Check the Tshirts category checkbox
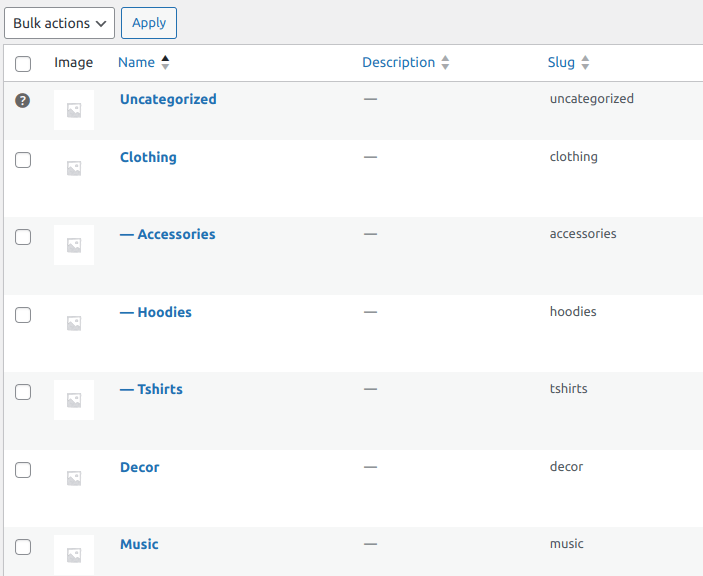Image resolution: width=703 pixels, height=576 pixels. tap(23, 392)
